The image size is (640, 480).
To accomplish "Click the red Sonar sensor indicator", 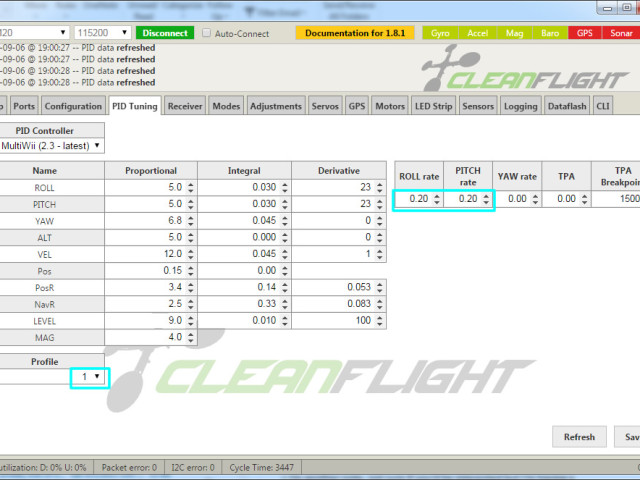I will (621, 33).
